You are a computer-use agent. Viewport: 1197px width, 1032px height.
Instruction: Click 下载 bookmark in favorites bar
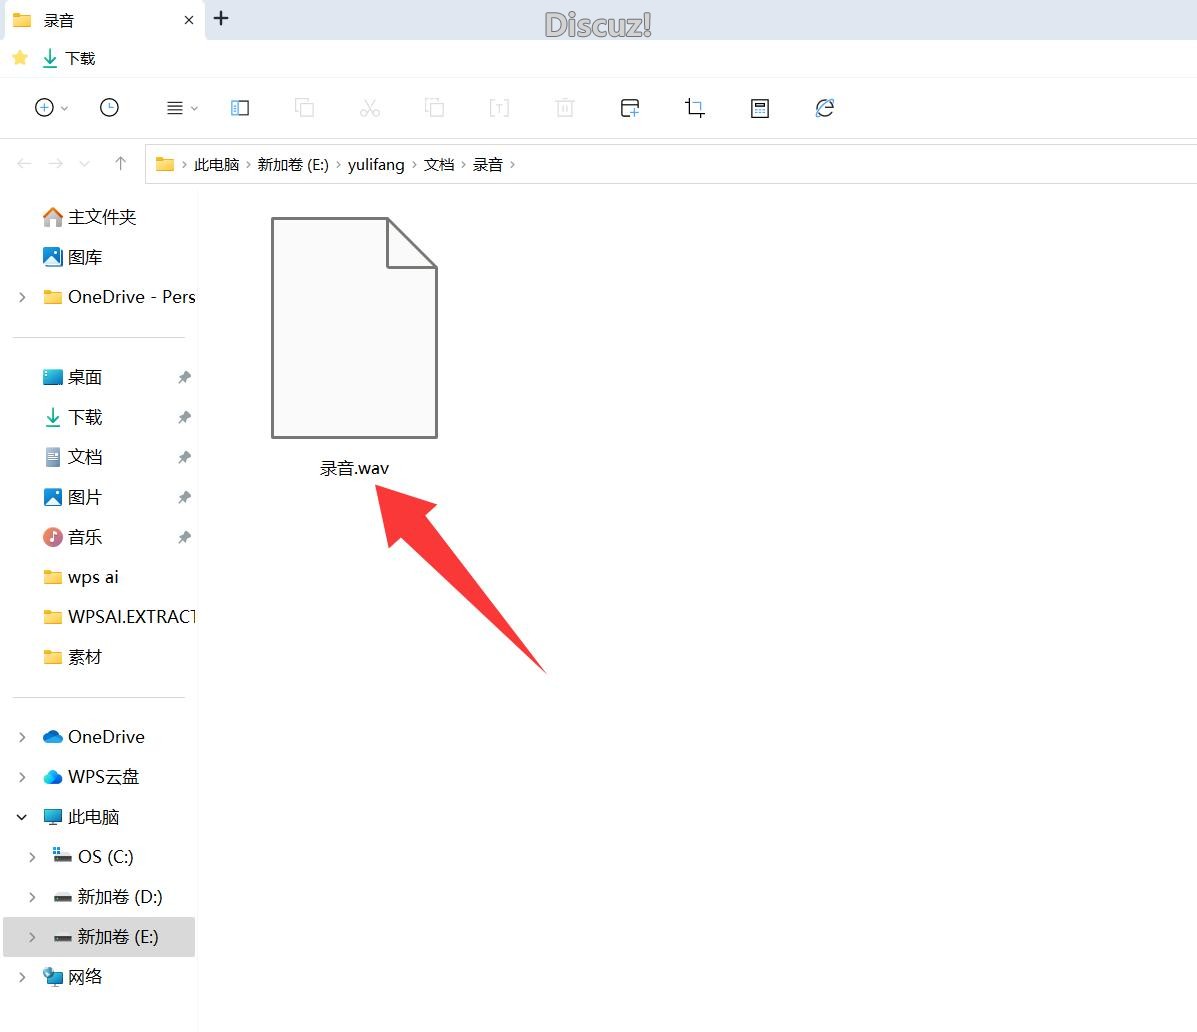pos(69,58)
